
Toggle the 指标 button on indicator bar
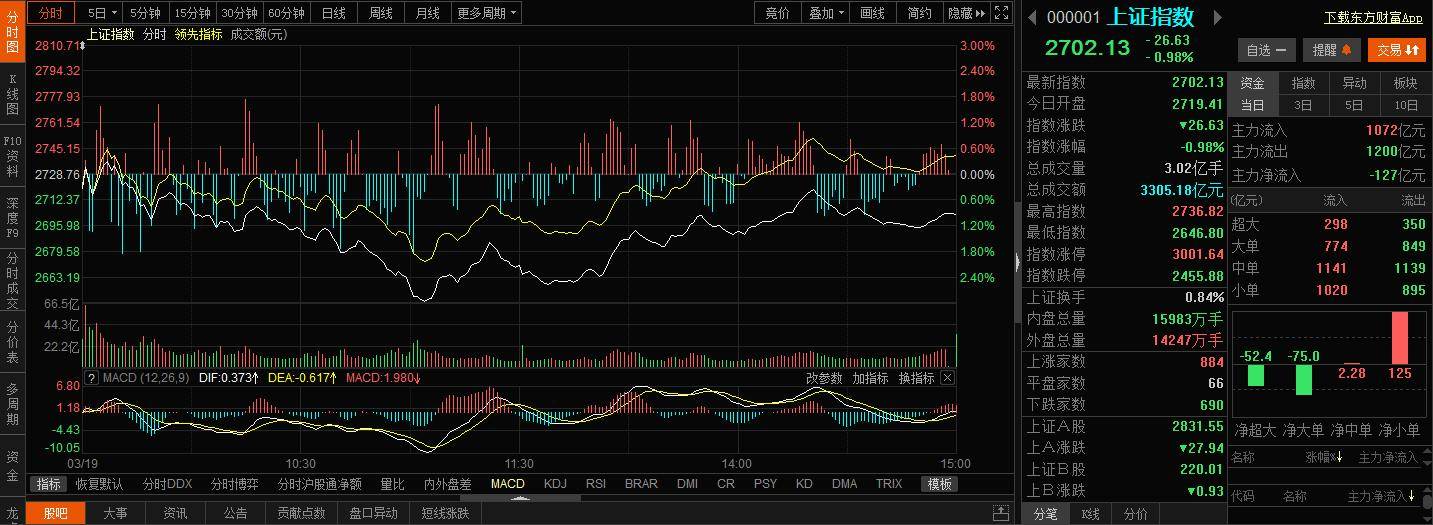pyautogui.click(x=49, y=484)
